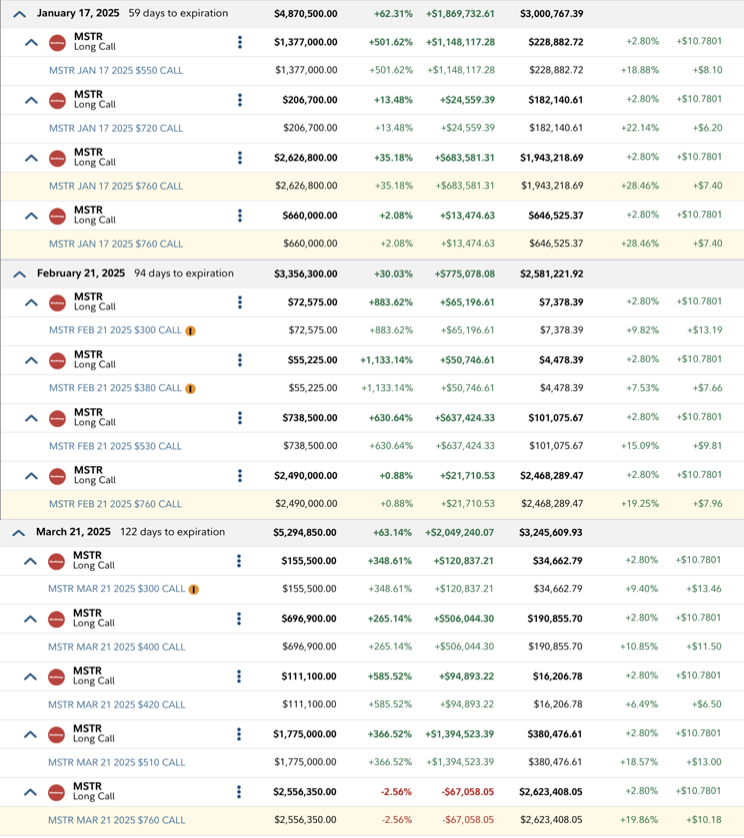
Task: Click the +$13.19 change value
Action: pos(704,330)
